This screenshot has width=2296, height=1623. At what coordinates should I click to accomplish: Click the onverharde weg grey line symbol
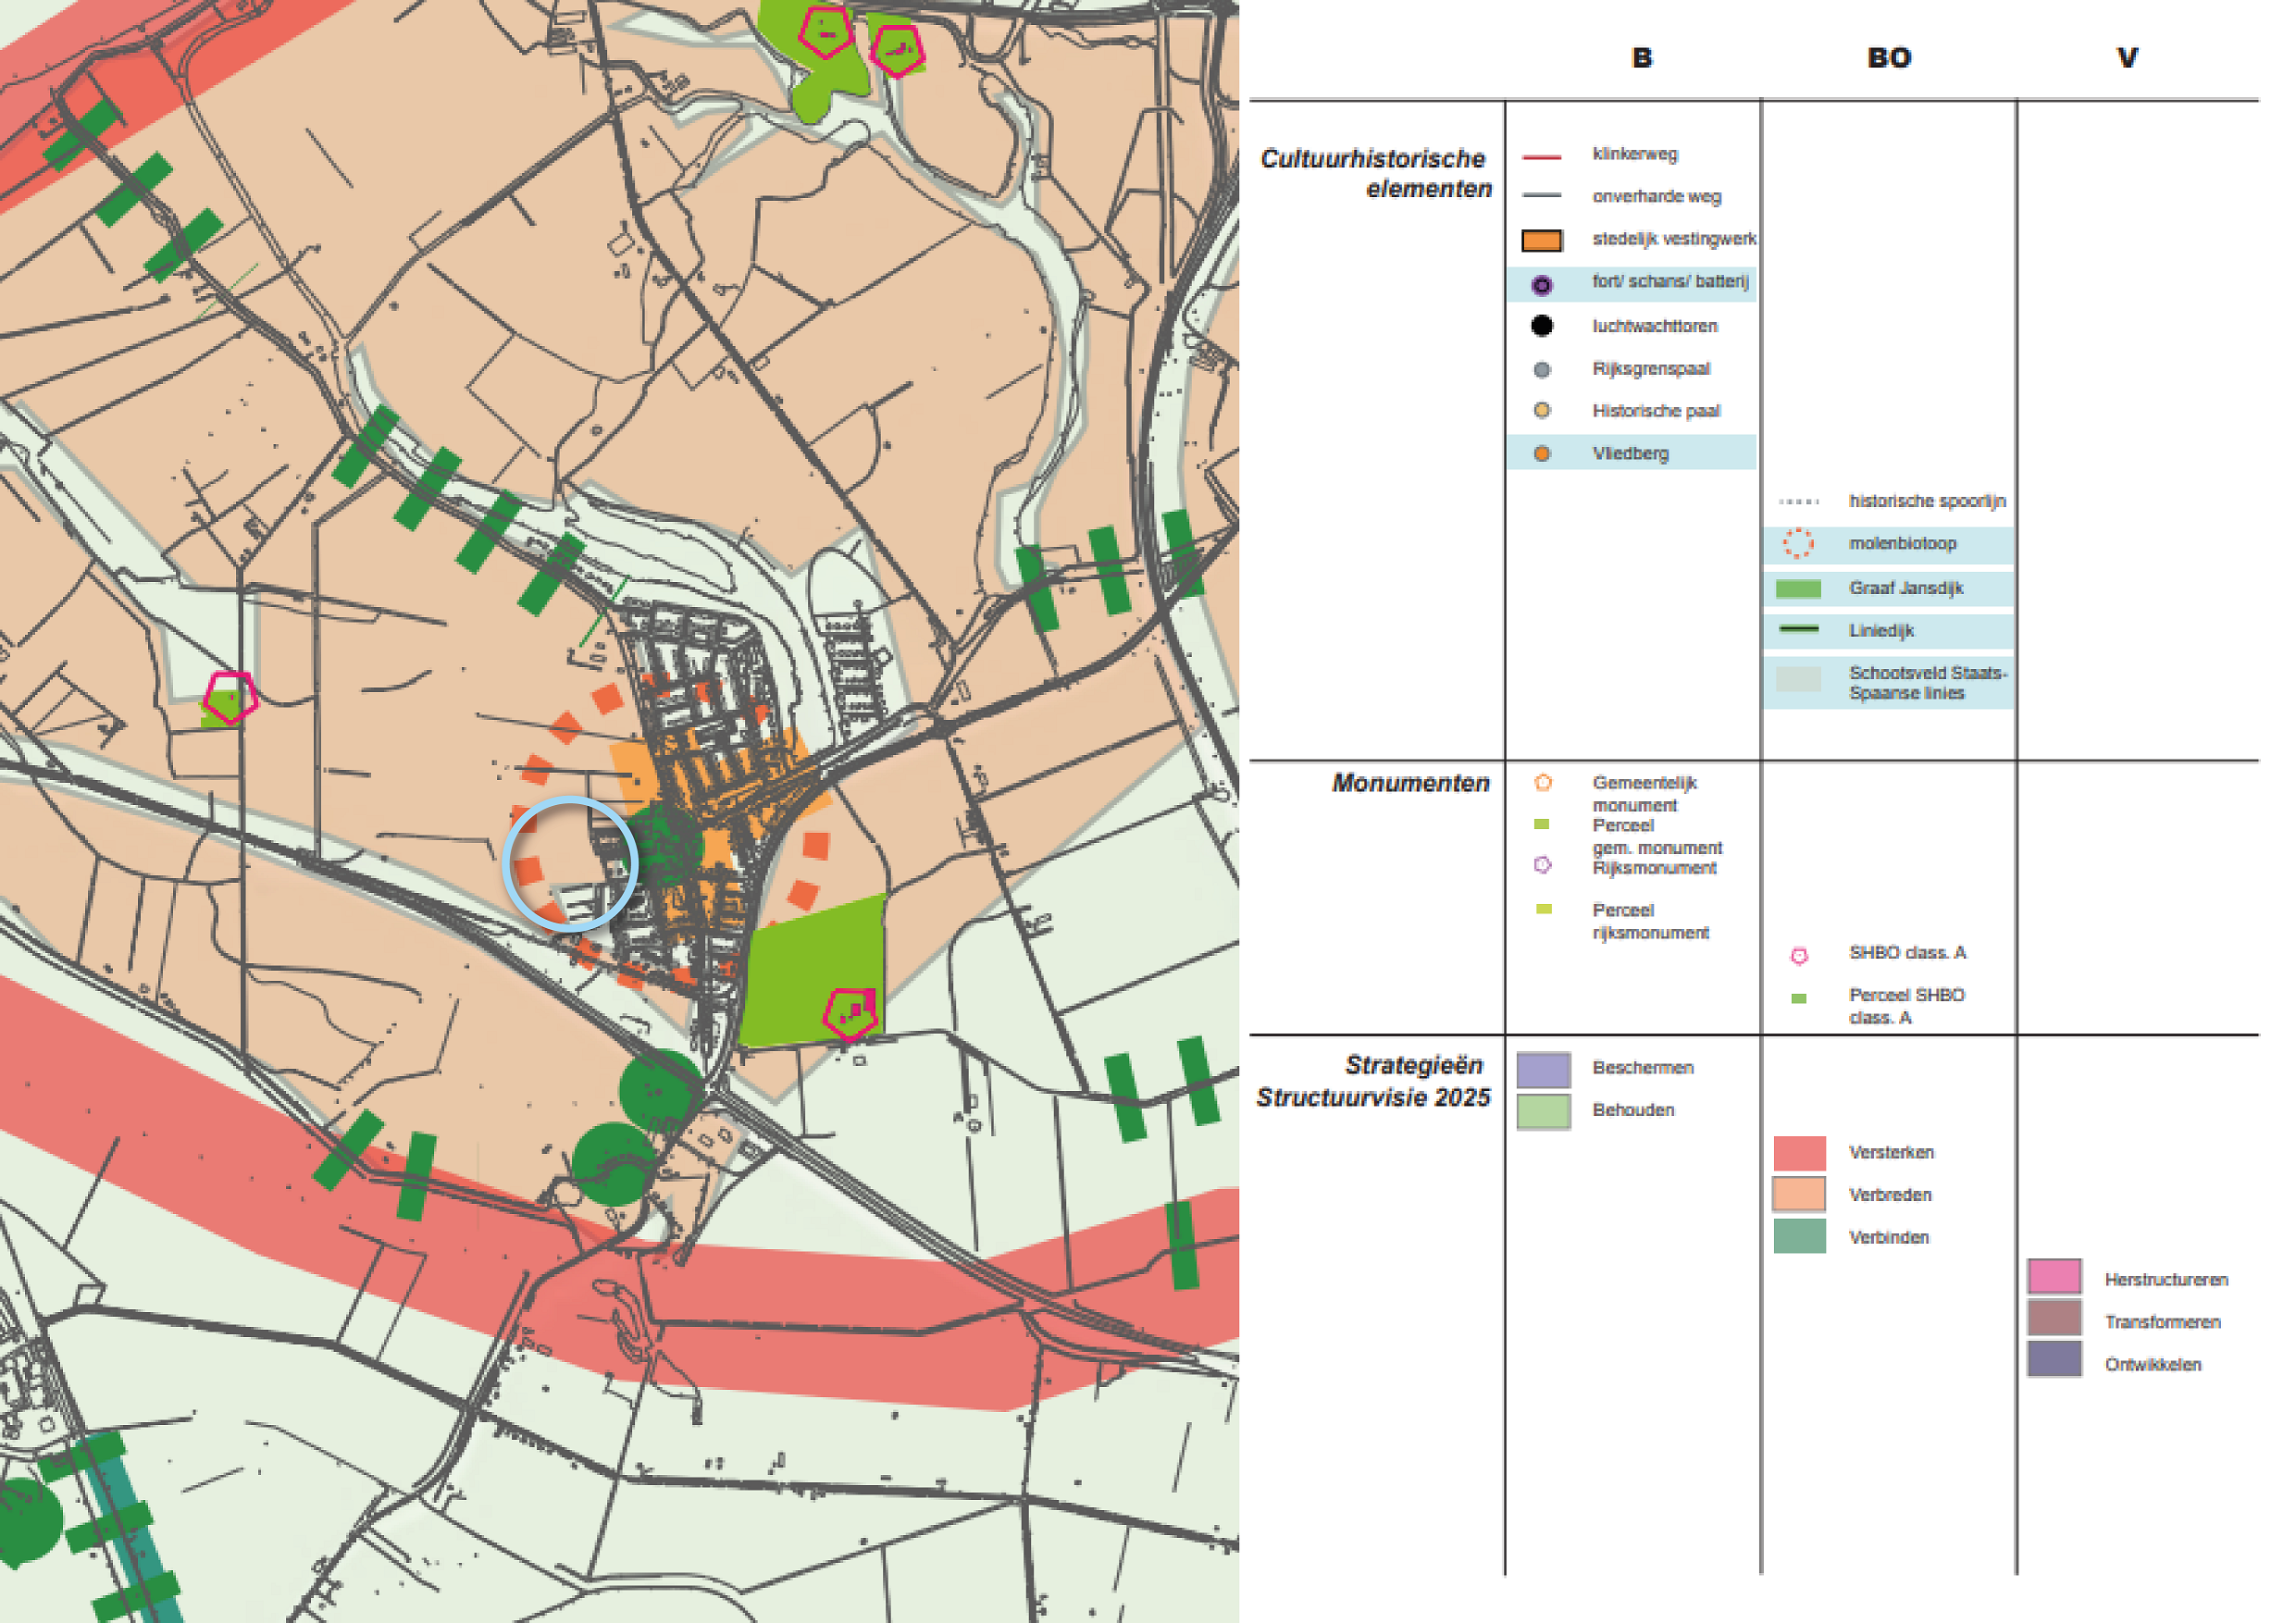pyautogui.click(x=1541, y=196)
